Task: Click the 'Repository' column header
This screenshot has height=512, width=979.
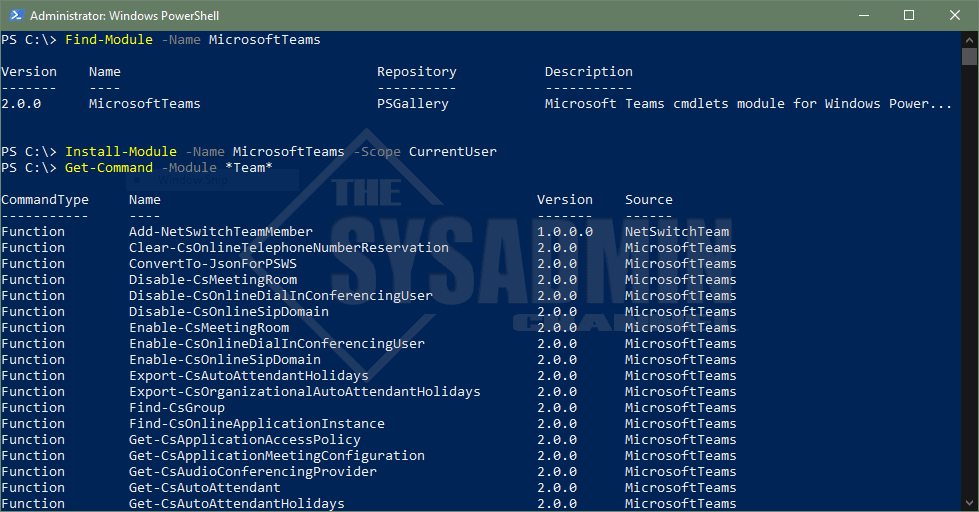Action: click(416, 72)
